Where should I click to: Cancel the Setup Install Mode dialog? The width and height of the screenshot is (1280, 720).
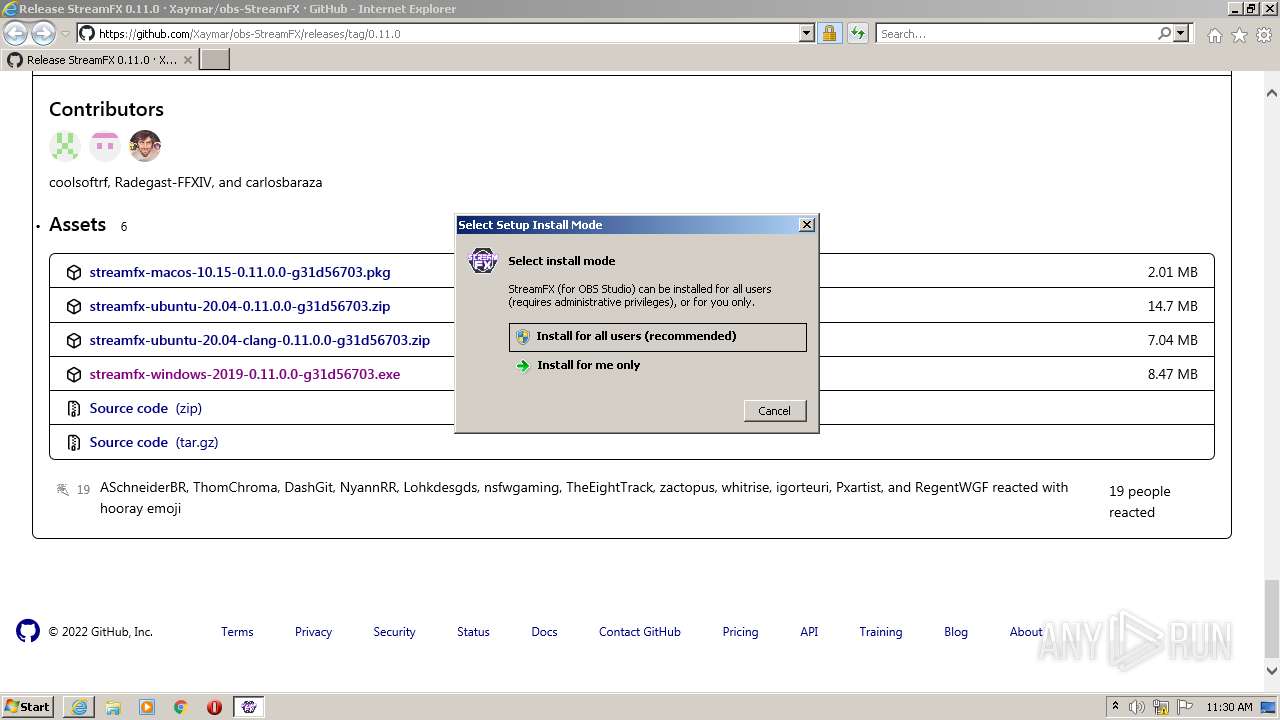click(x=774, y=411)
